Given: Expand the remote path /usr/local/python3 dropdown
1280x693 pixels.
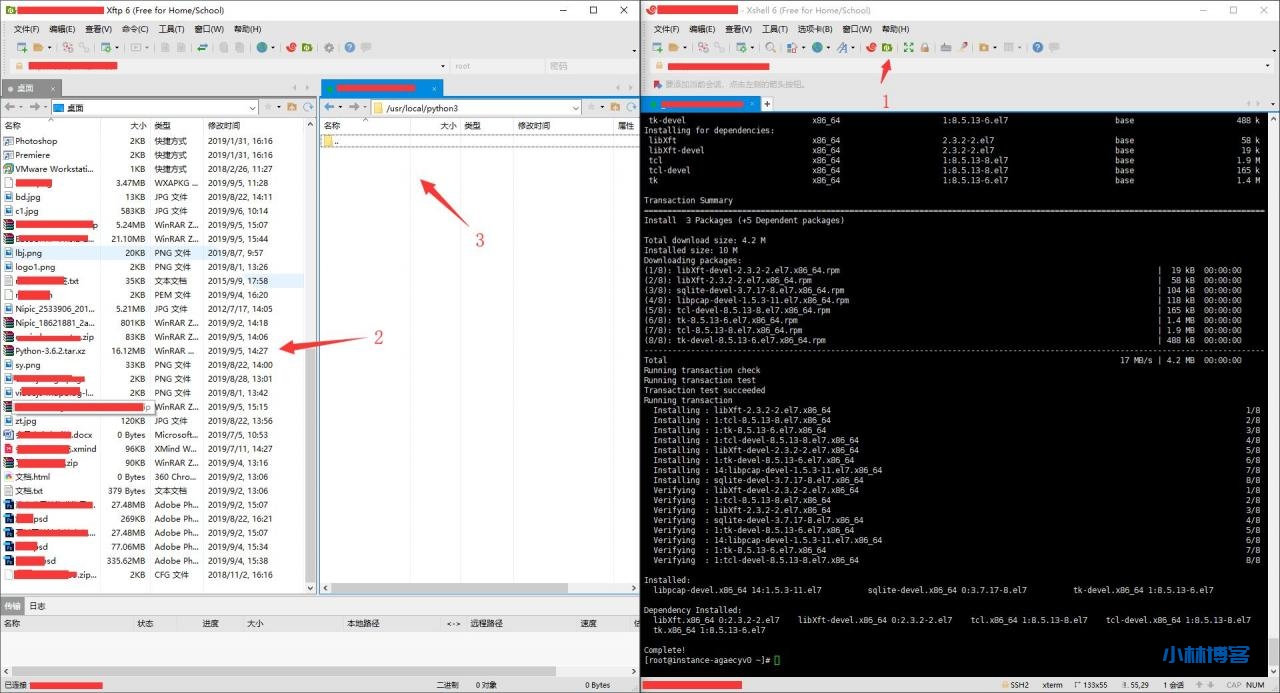Looking at the screenshot, I should click(x=575, y=108).
